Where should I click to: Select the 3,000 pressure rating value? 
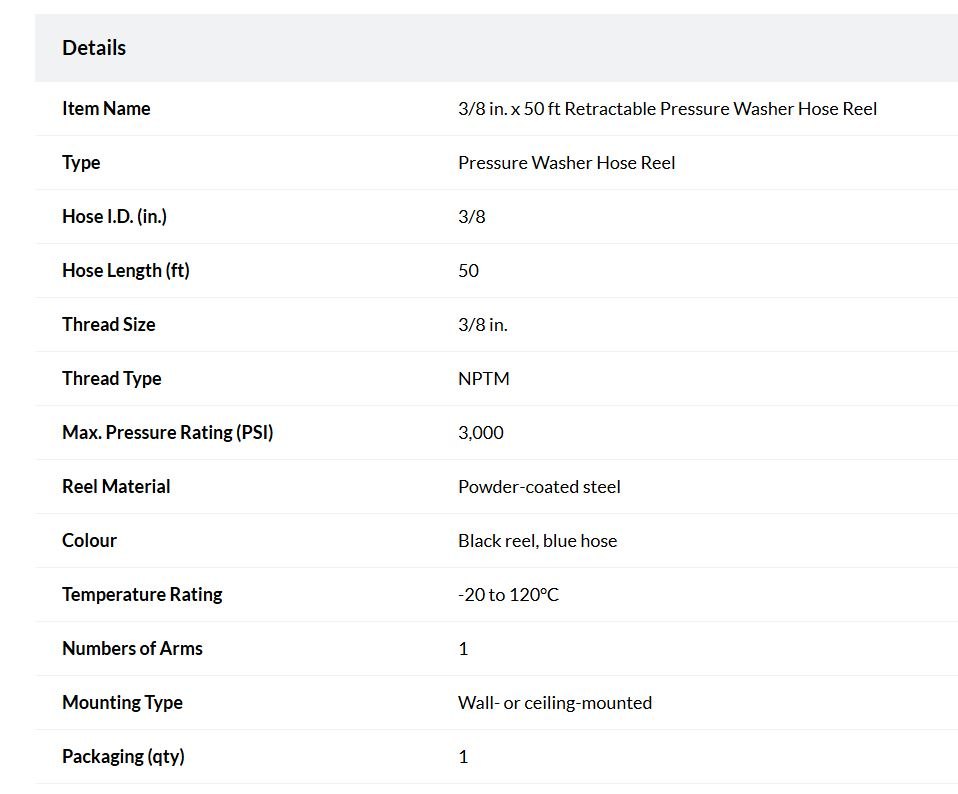481,432
